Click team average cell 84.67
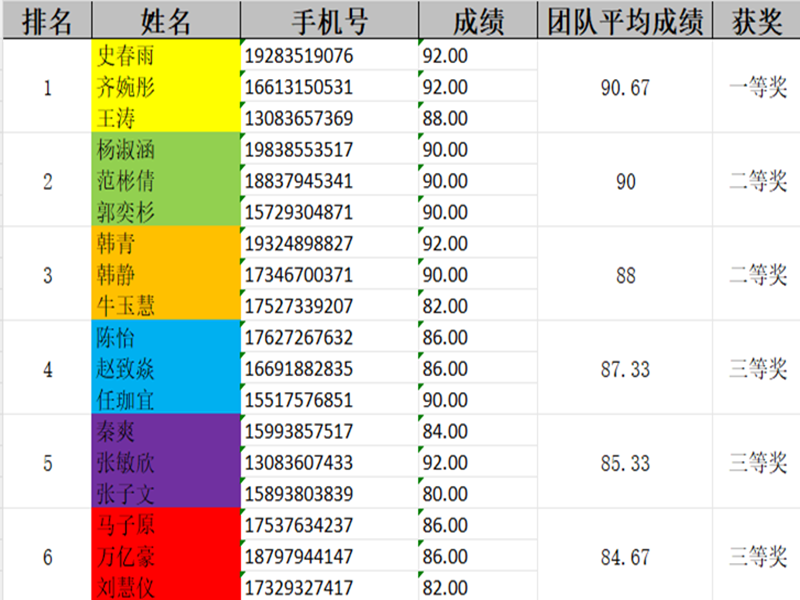Image resolution: width=800 pixels, height=600 pixels. click(624, 555)
